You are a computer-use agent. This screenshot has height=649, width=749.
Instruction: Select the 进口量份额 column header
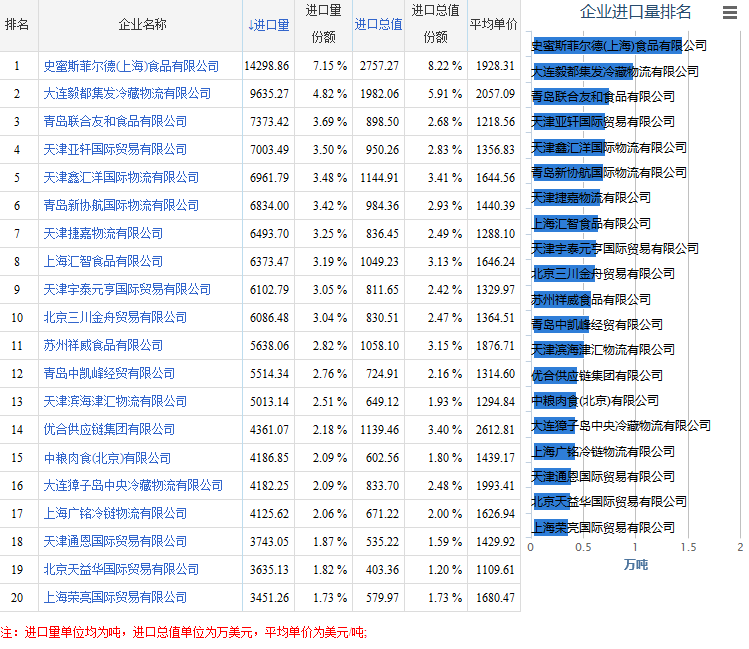tap(323, 23)
